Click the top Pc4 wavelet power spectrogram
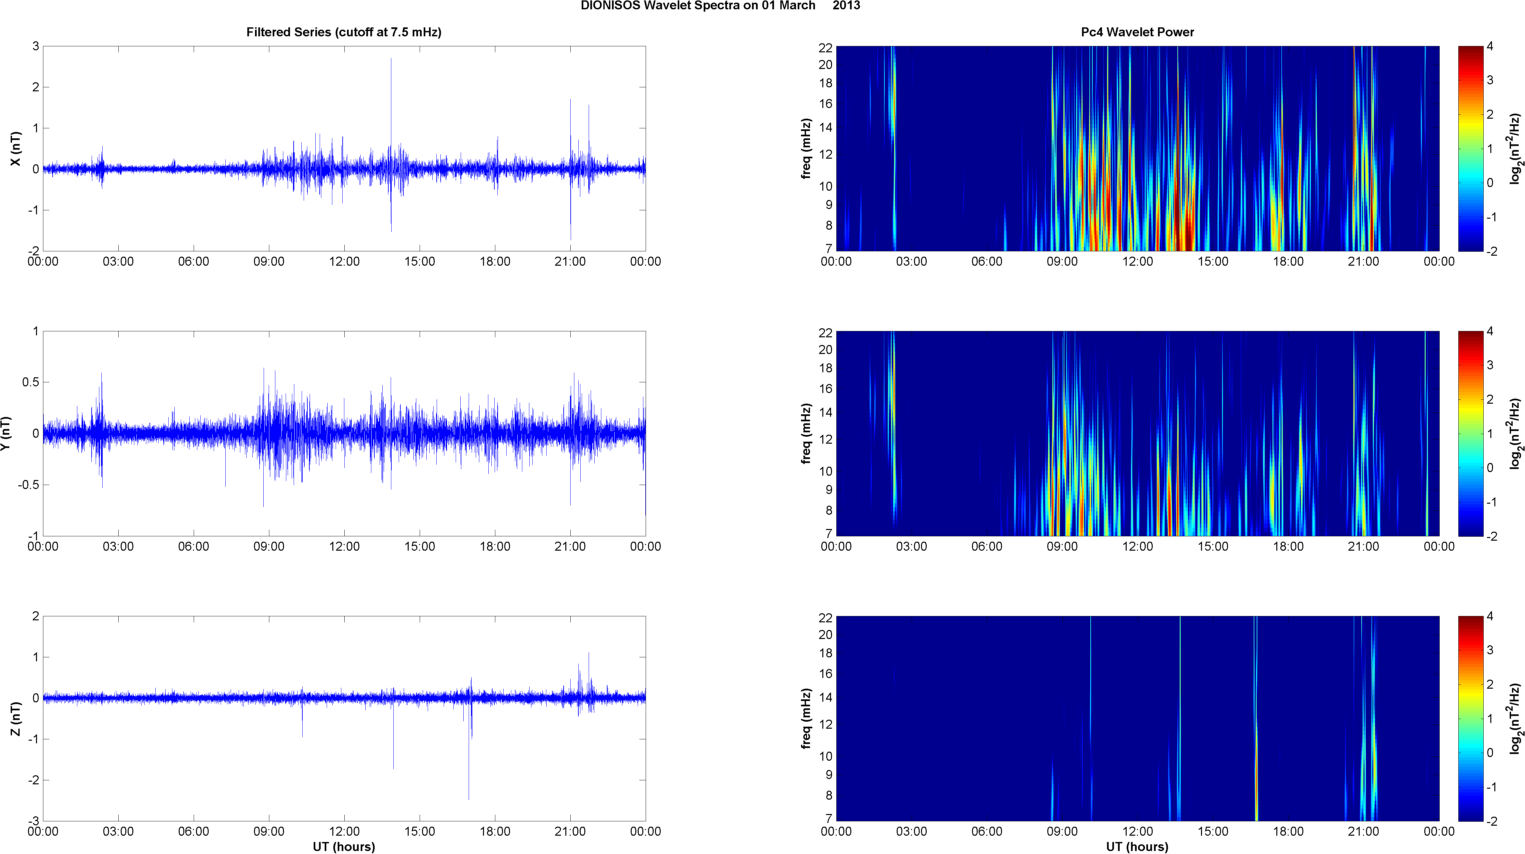This screenshot has width=1525, height=854. [x=1137, y=149]
